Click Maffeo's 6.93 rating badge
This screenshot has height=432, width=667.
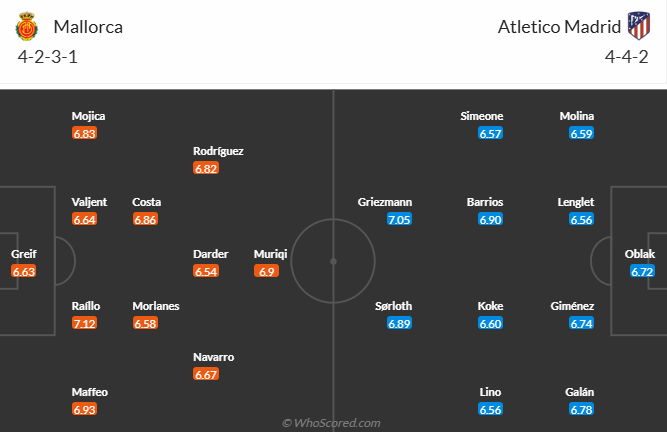pyautogui.click(x=85, y=409)
